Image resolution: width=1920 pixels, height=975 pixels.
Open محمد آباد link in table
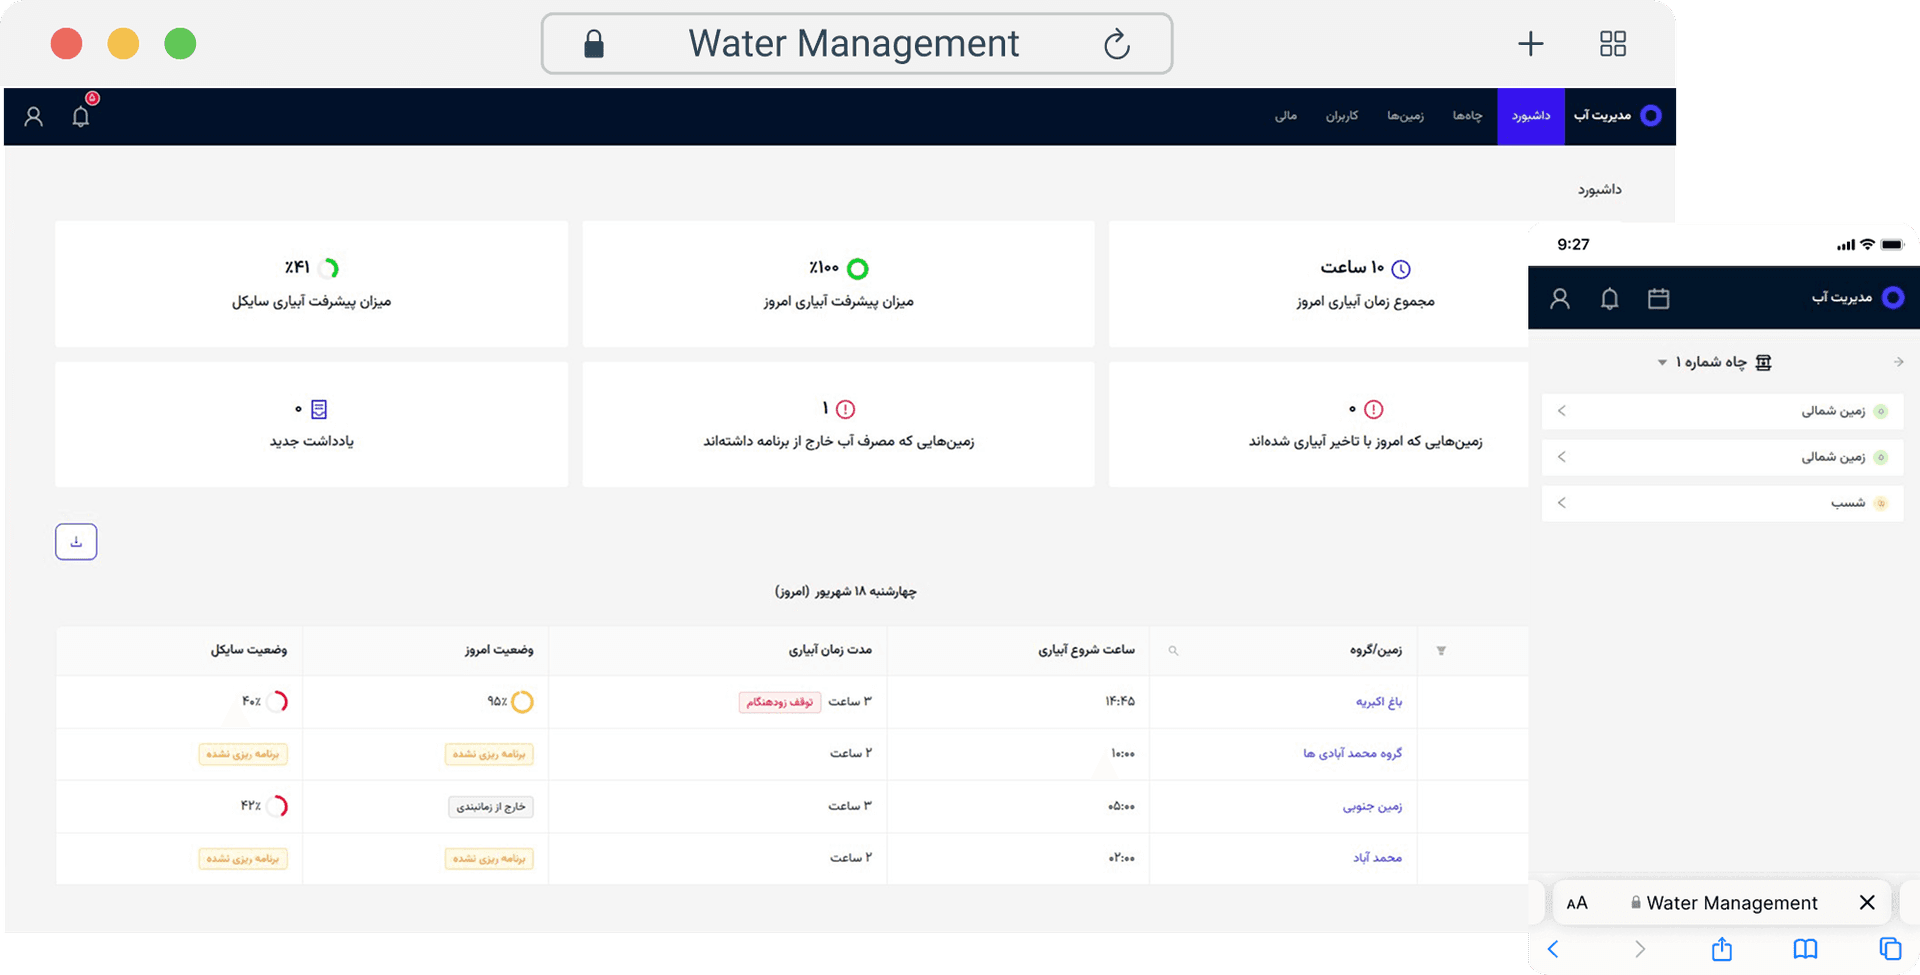click(1377, 858)
